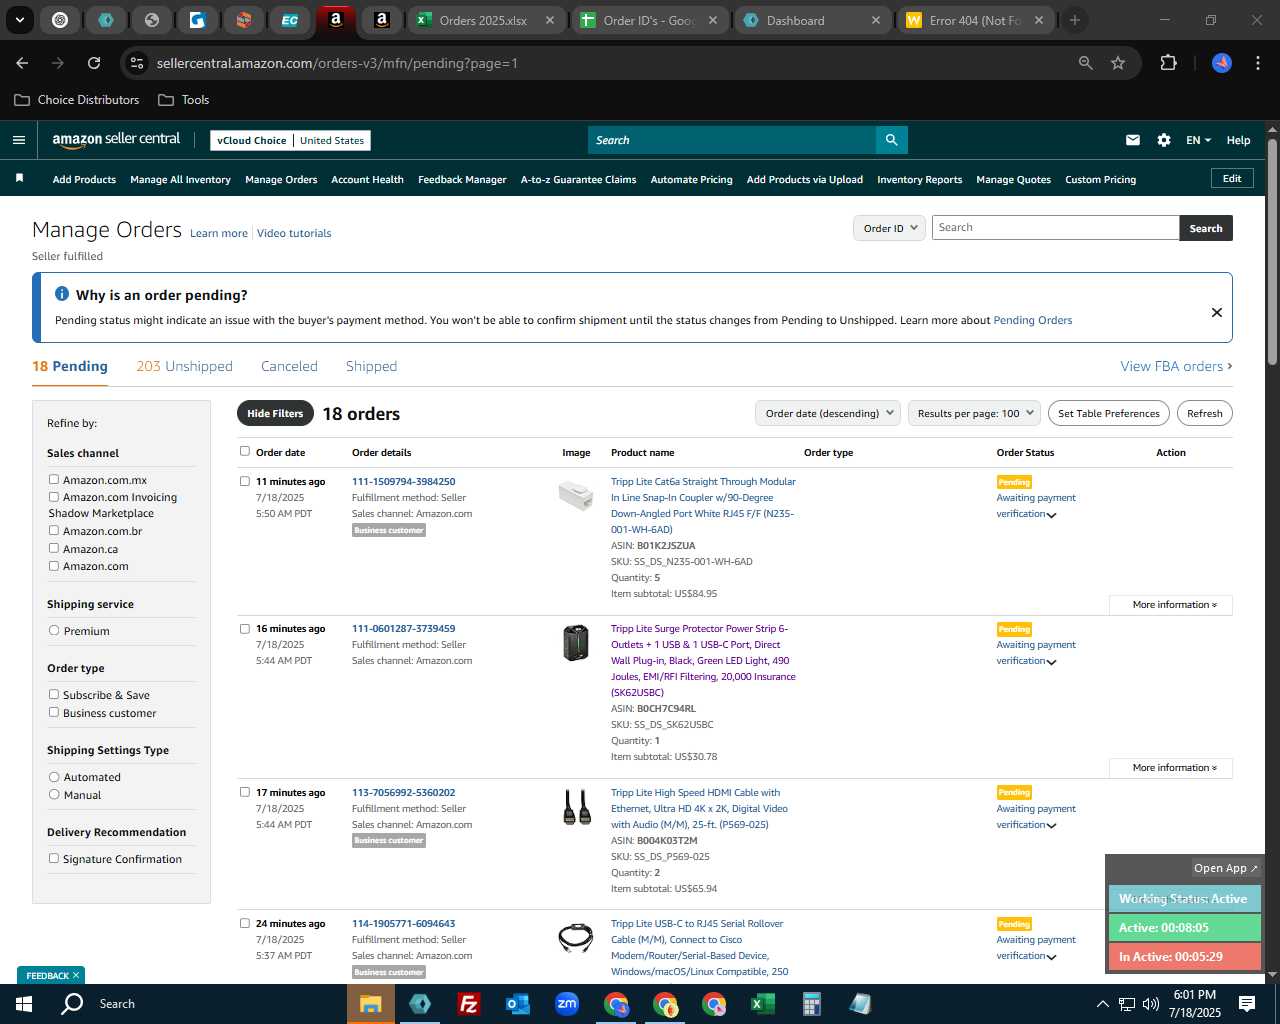The image size is (1280, 1024).
Task: Open the messages envelope icon
Action: [1133, 140]
